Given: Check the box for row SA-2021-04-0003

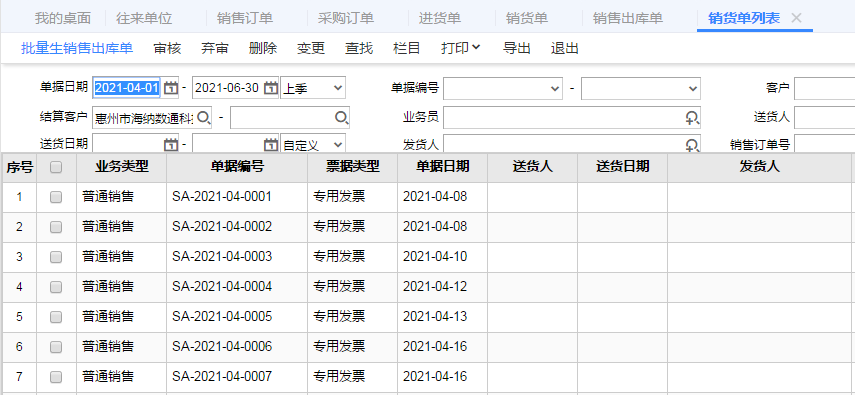Looking at the screenshot, I should tap(56, 257).
